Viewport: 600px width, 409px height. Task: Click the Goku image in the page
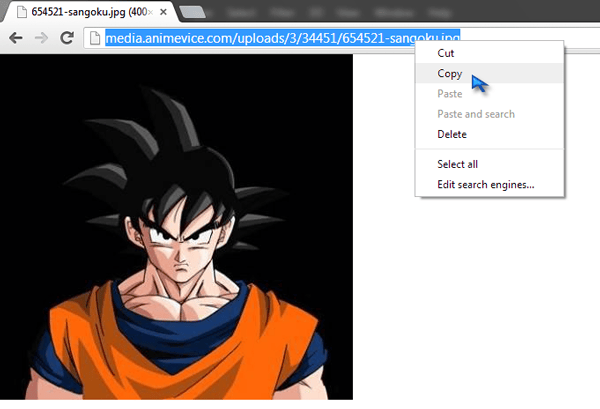pyautogui.click(x=176, y=227)
